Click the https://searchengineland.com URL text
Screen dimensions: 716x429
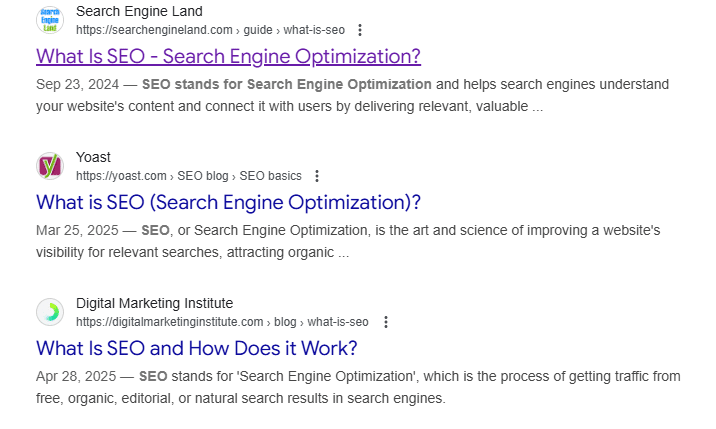[x=154, y=30]
